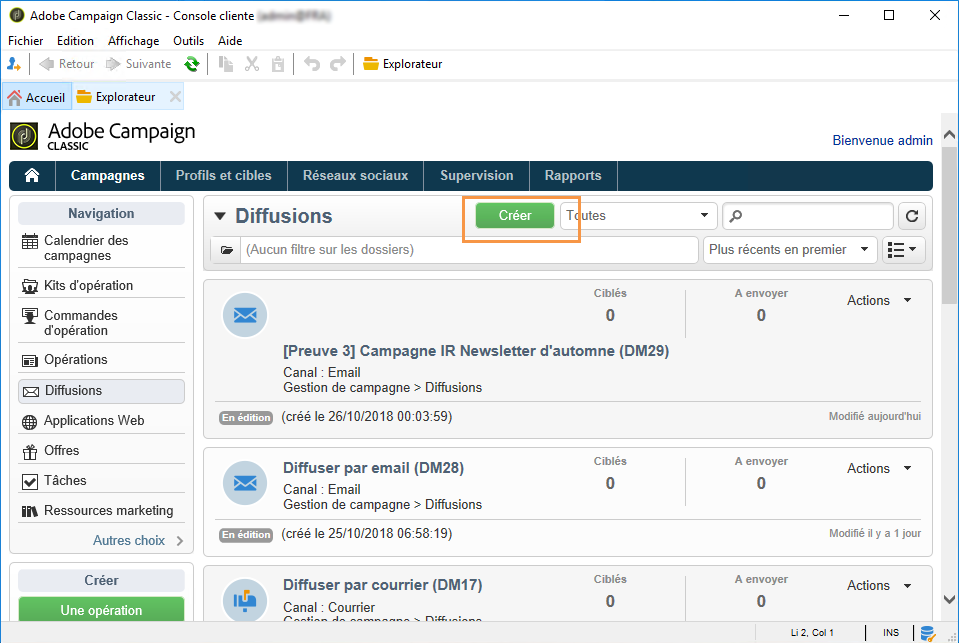Viewport: 959px width, 643px height.
Task: Open Commandes d'opération in navigation
Action: (101, 322)
